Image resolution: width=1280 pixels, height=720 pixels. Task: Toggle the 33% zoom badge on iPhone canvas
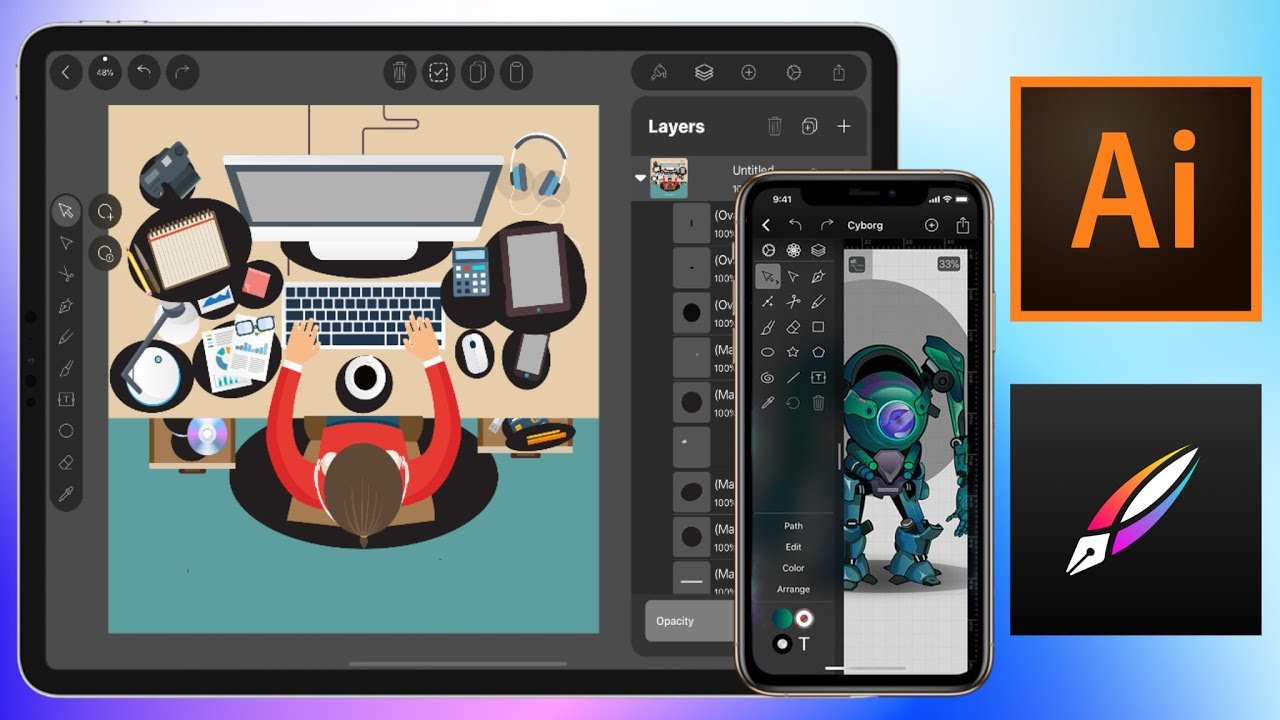click(x=948, y=264)
